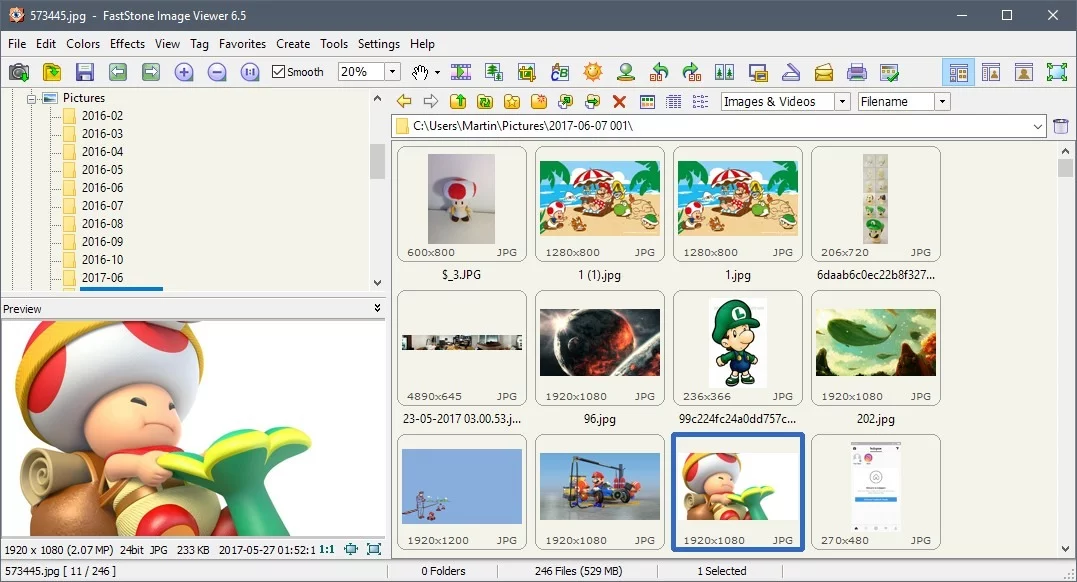Switch to windowed view with side list
This screenshot has width=1077, height=582.
pyautogui.click(x=991, y=72)
